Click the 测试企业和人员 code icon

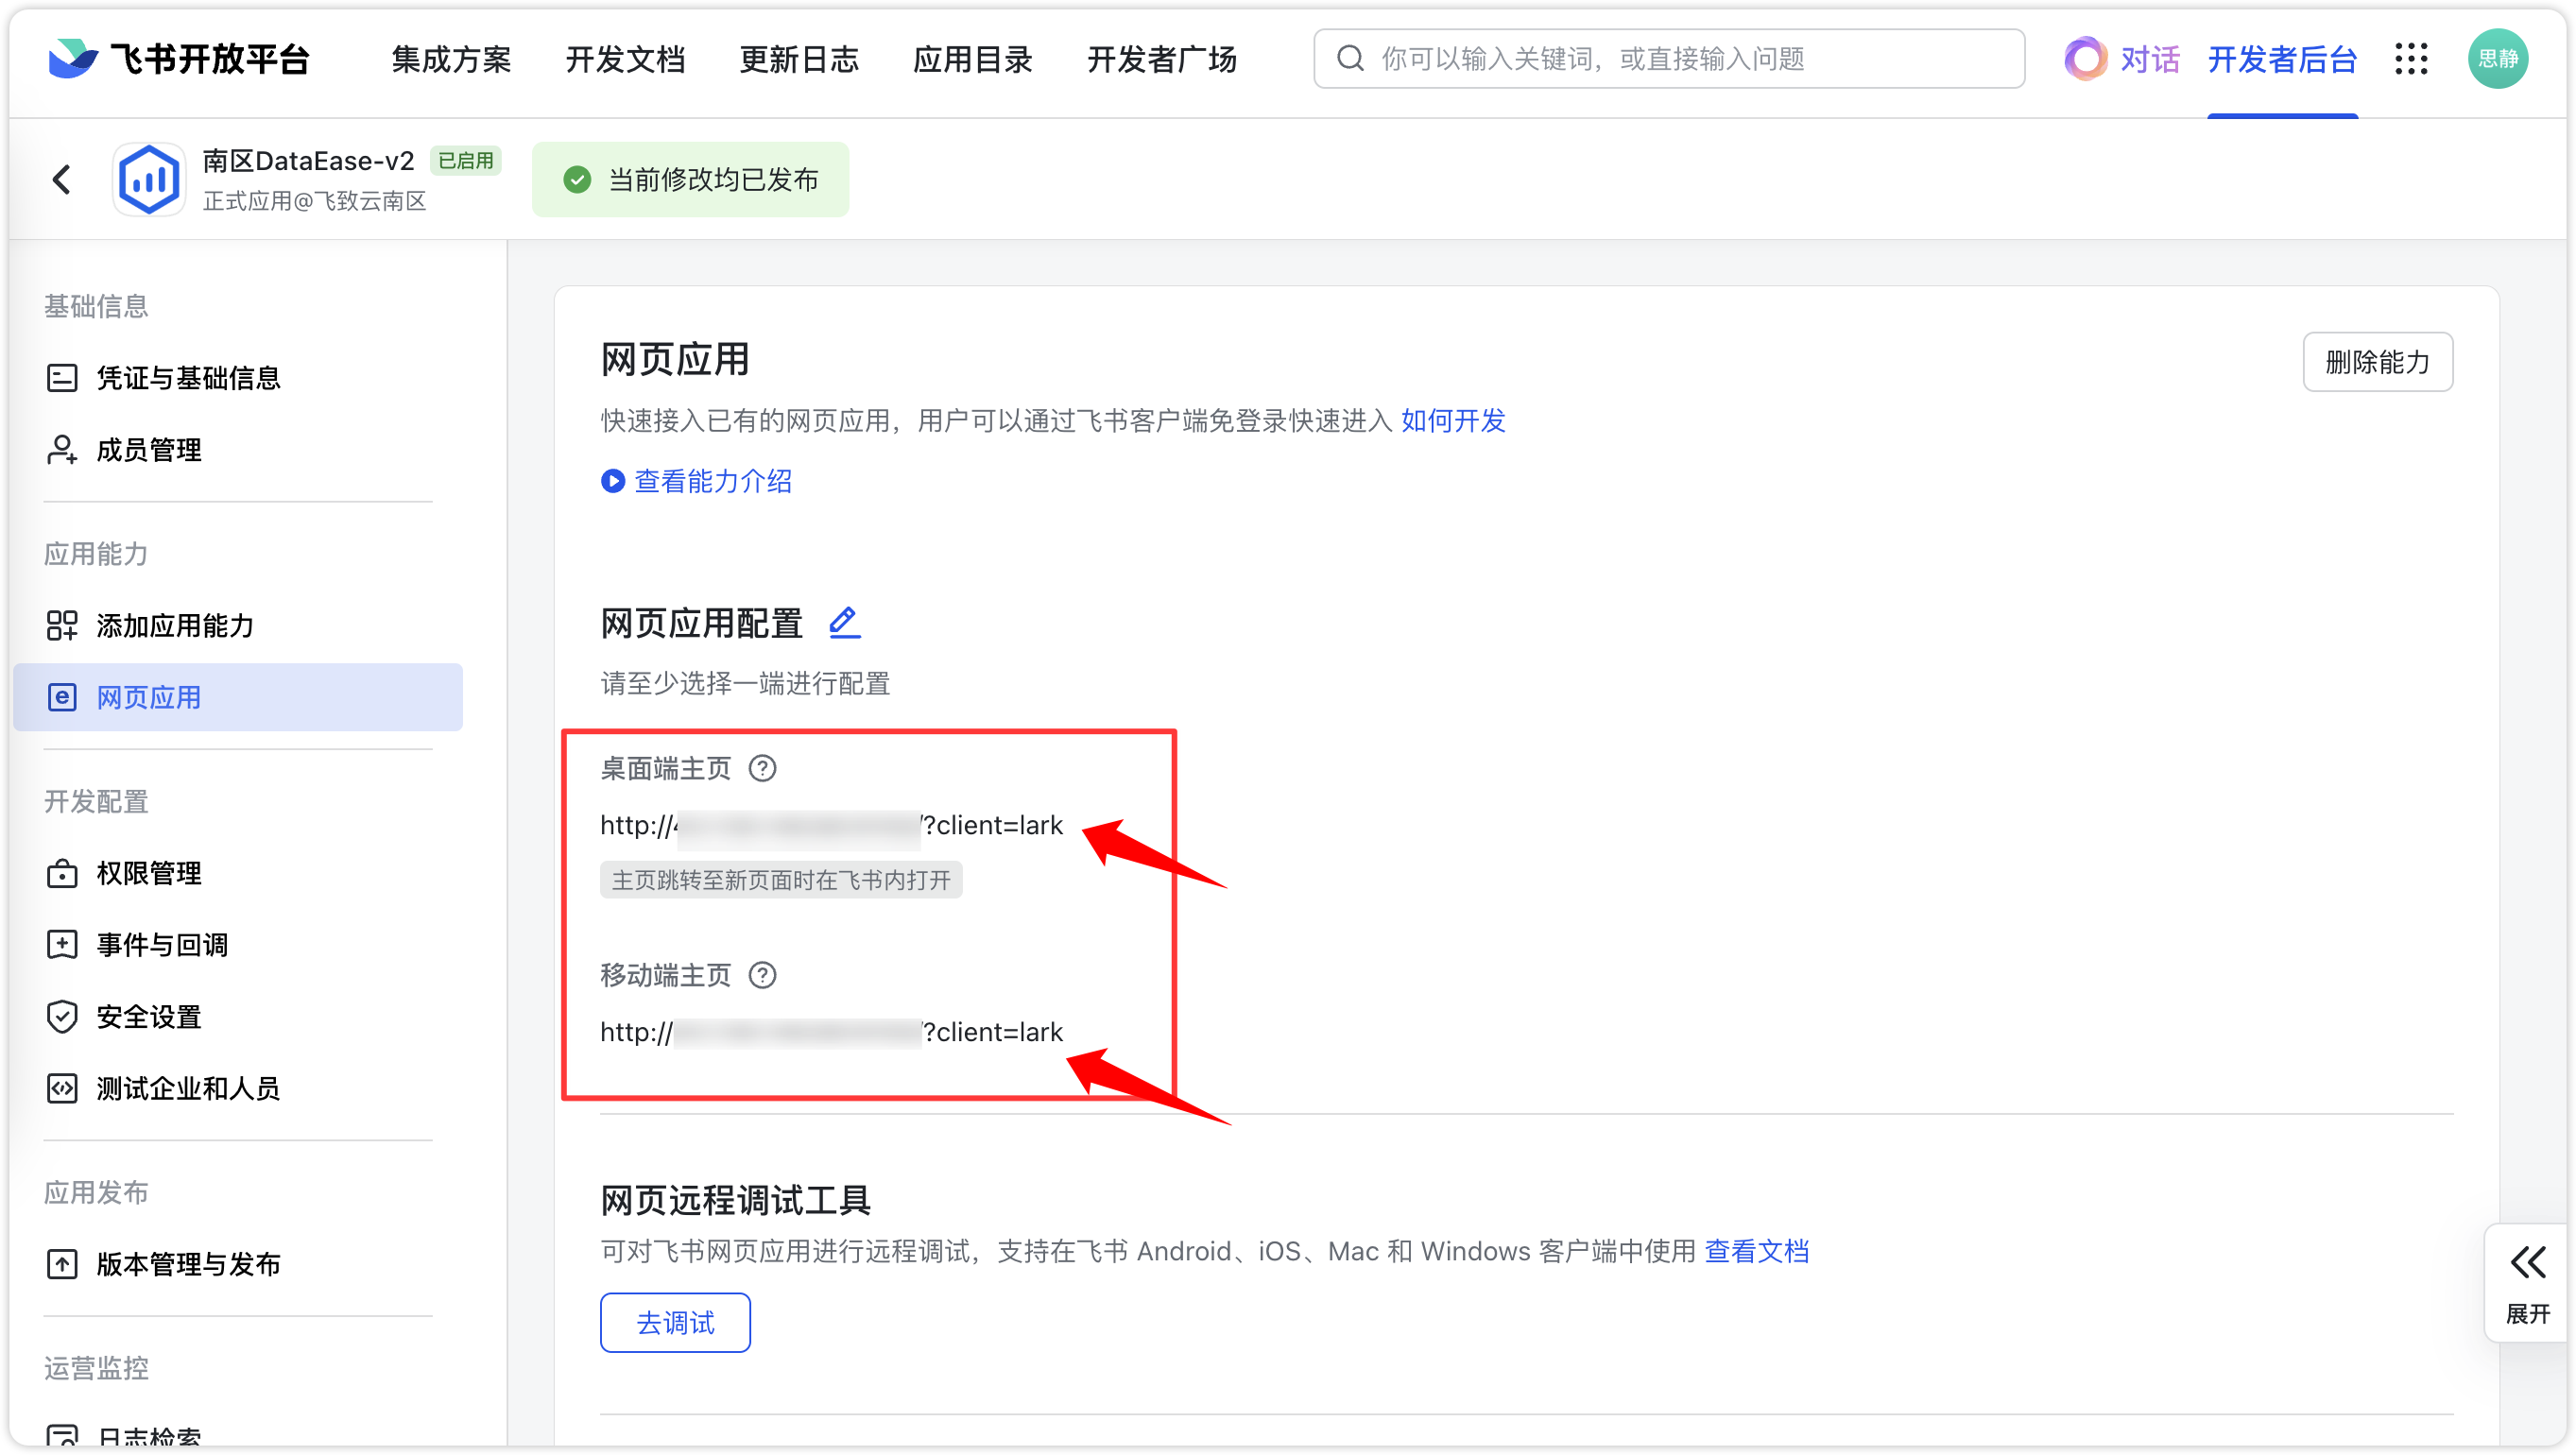pos(62,1088)
